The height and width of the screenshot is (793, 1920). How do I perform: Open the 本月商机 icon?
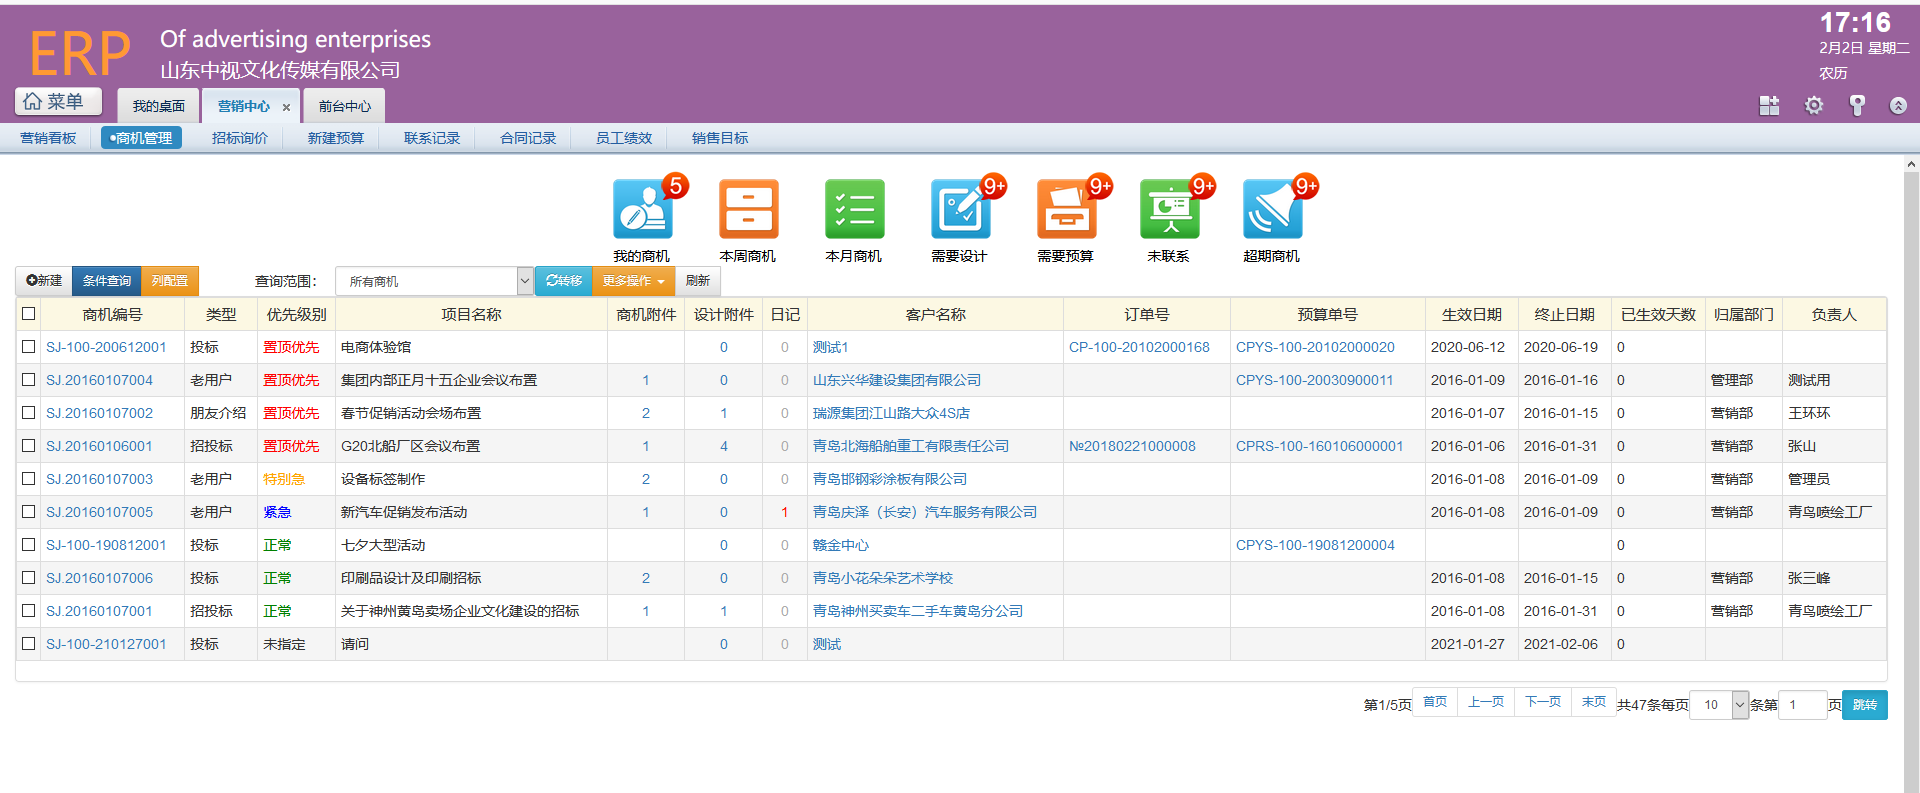point(854,209)
